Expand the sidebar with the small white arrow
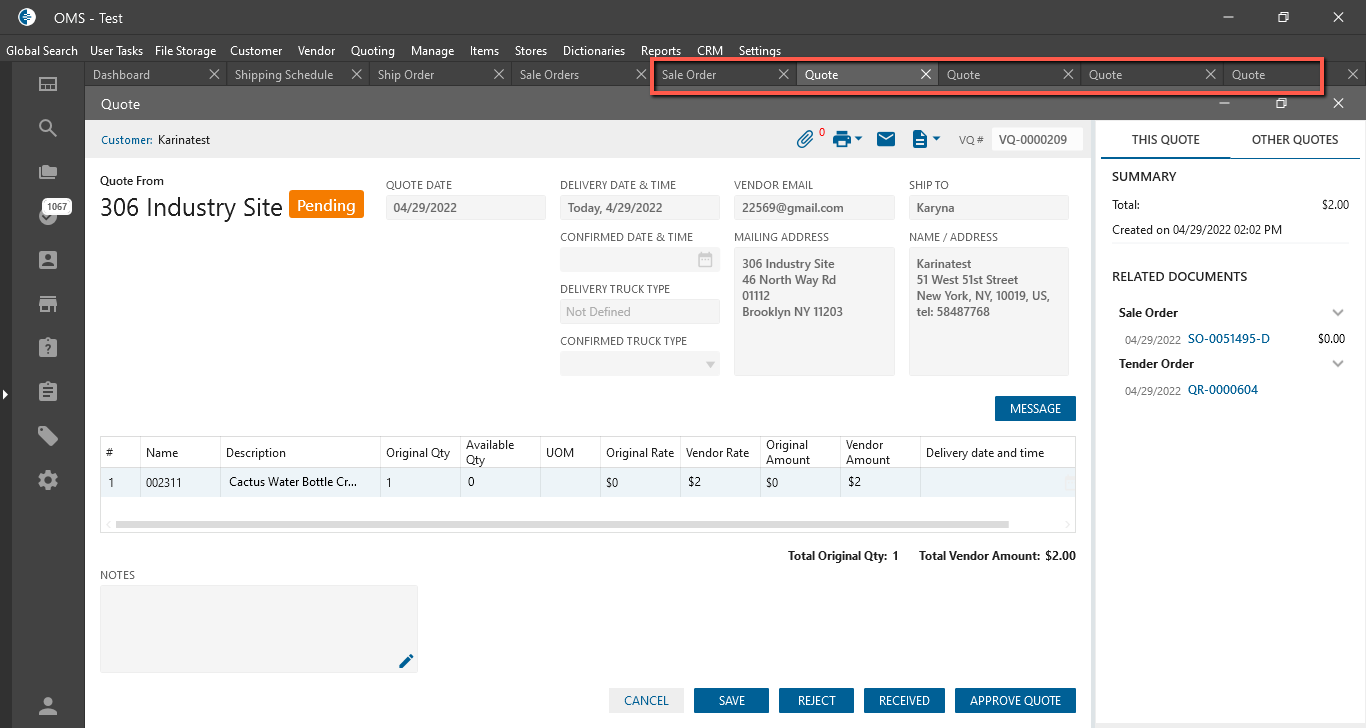Viewport: 1366px width, 728px height. click(5, 395)
